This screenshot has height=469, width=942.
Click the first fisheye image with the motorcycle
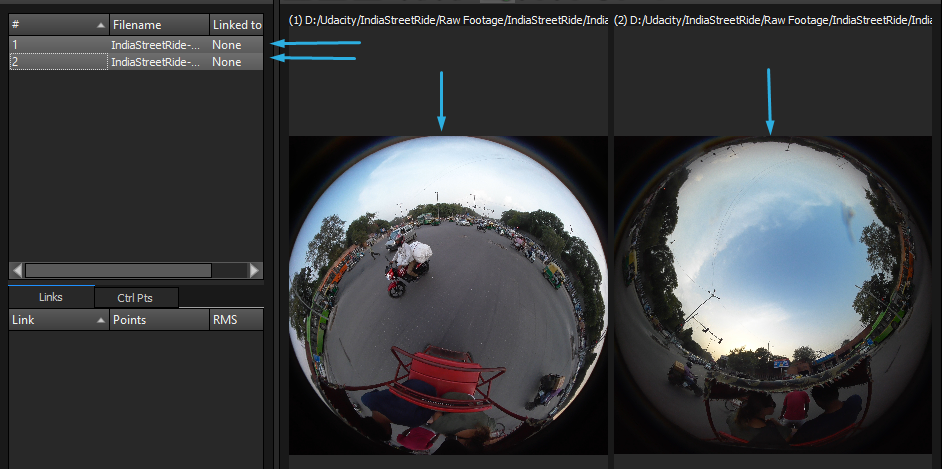(x=447, y=295)
